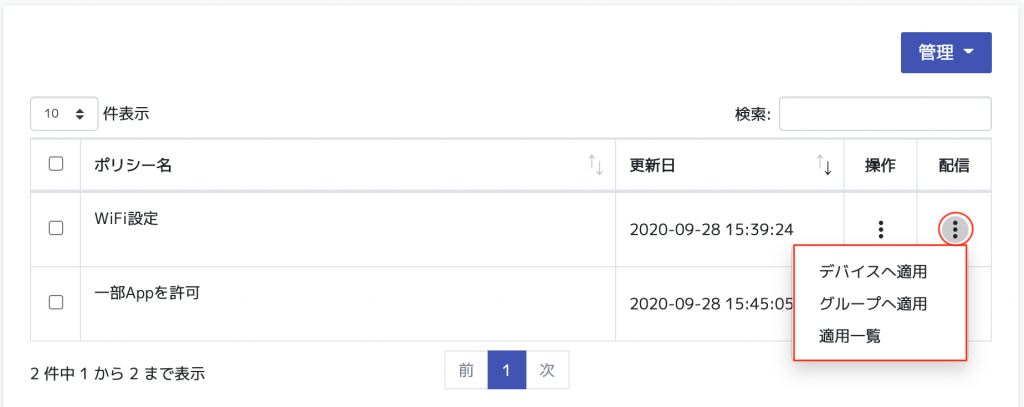
Task: Open the 10 件表示 page-size selector
Action: pyautogui.click(x=64, y=114)
